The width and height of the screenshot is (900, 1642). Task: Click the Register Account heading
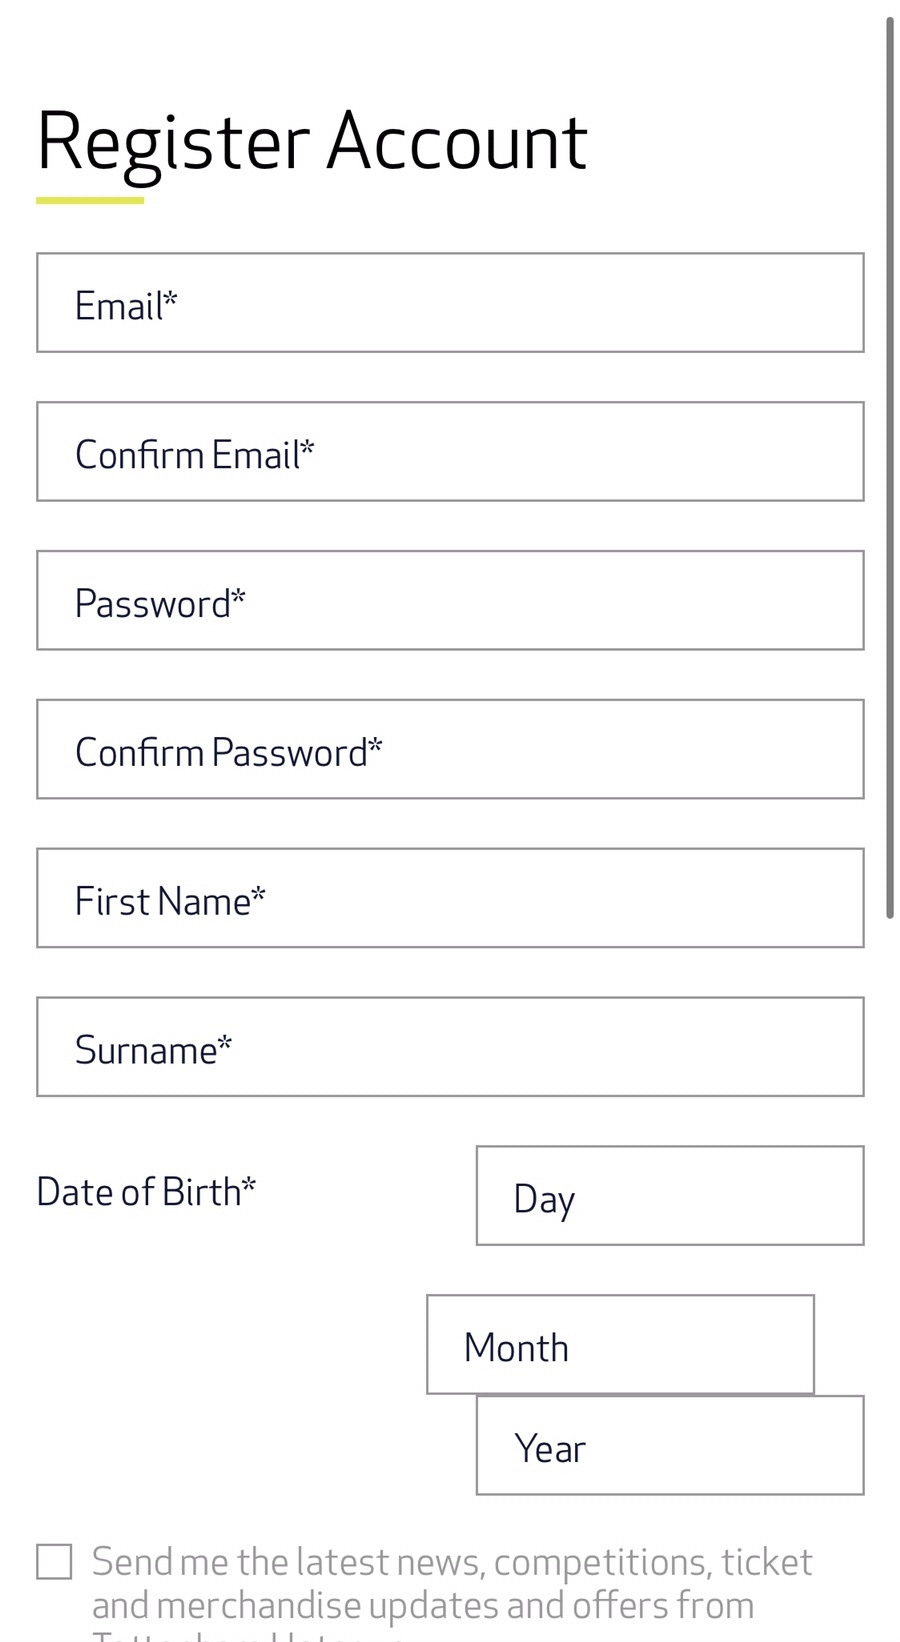pos(311,141)
